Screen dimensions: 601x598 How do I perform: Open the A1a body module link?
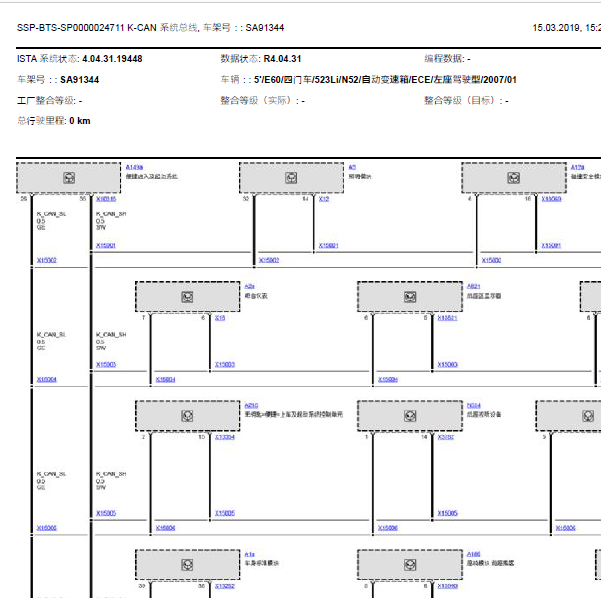coord(250,554)
